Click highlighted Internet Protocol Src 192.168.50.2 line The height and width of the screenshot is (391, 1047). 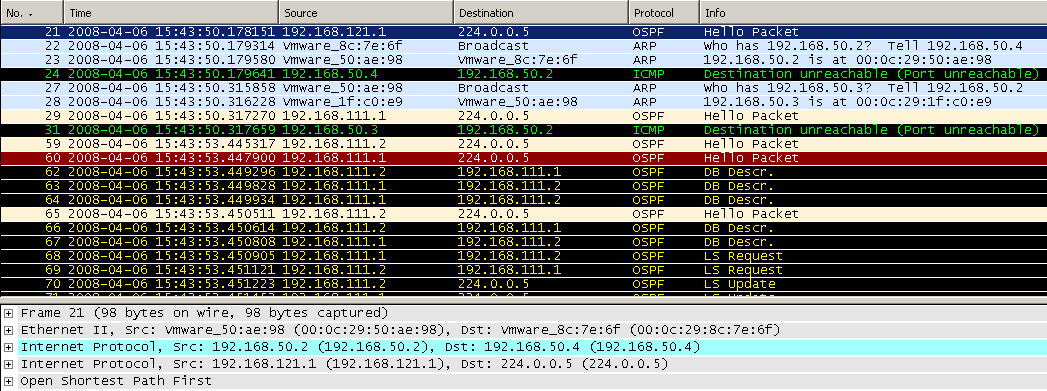pyautogui.click(x=360, y=347)
